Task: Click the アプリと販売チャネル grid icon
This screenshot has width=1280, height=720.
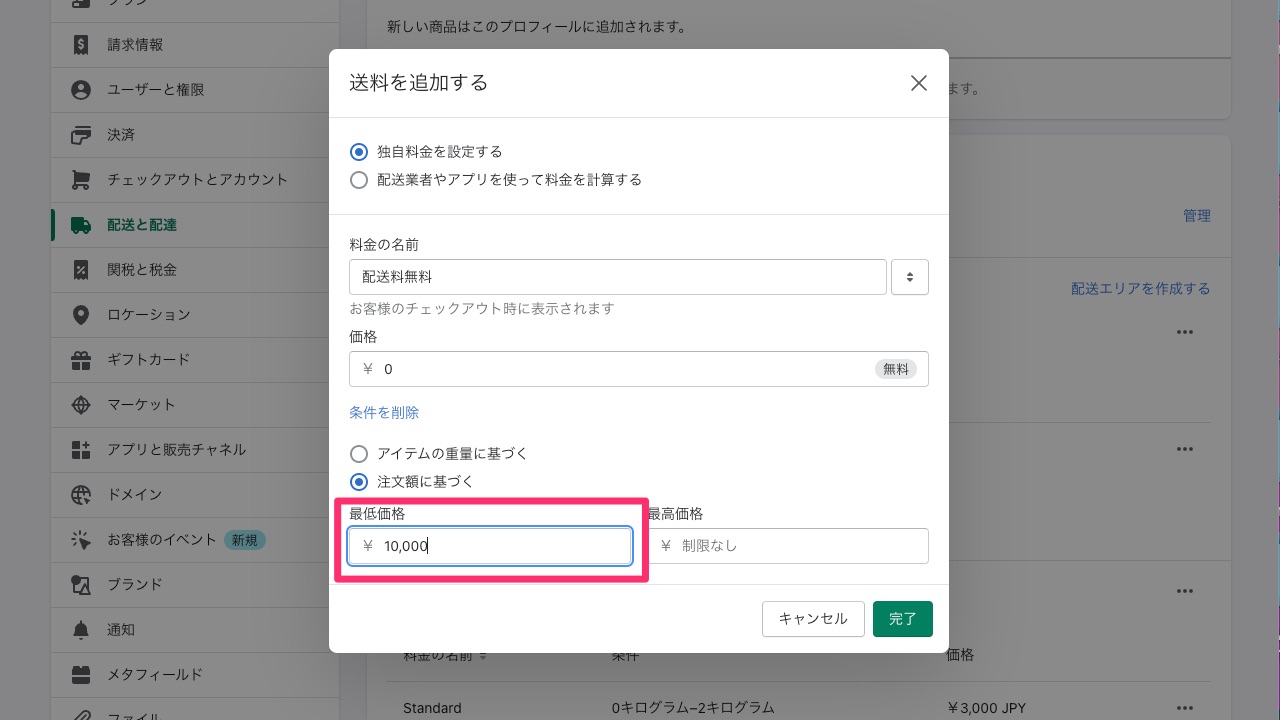Action: point(81,450)
